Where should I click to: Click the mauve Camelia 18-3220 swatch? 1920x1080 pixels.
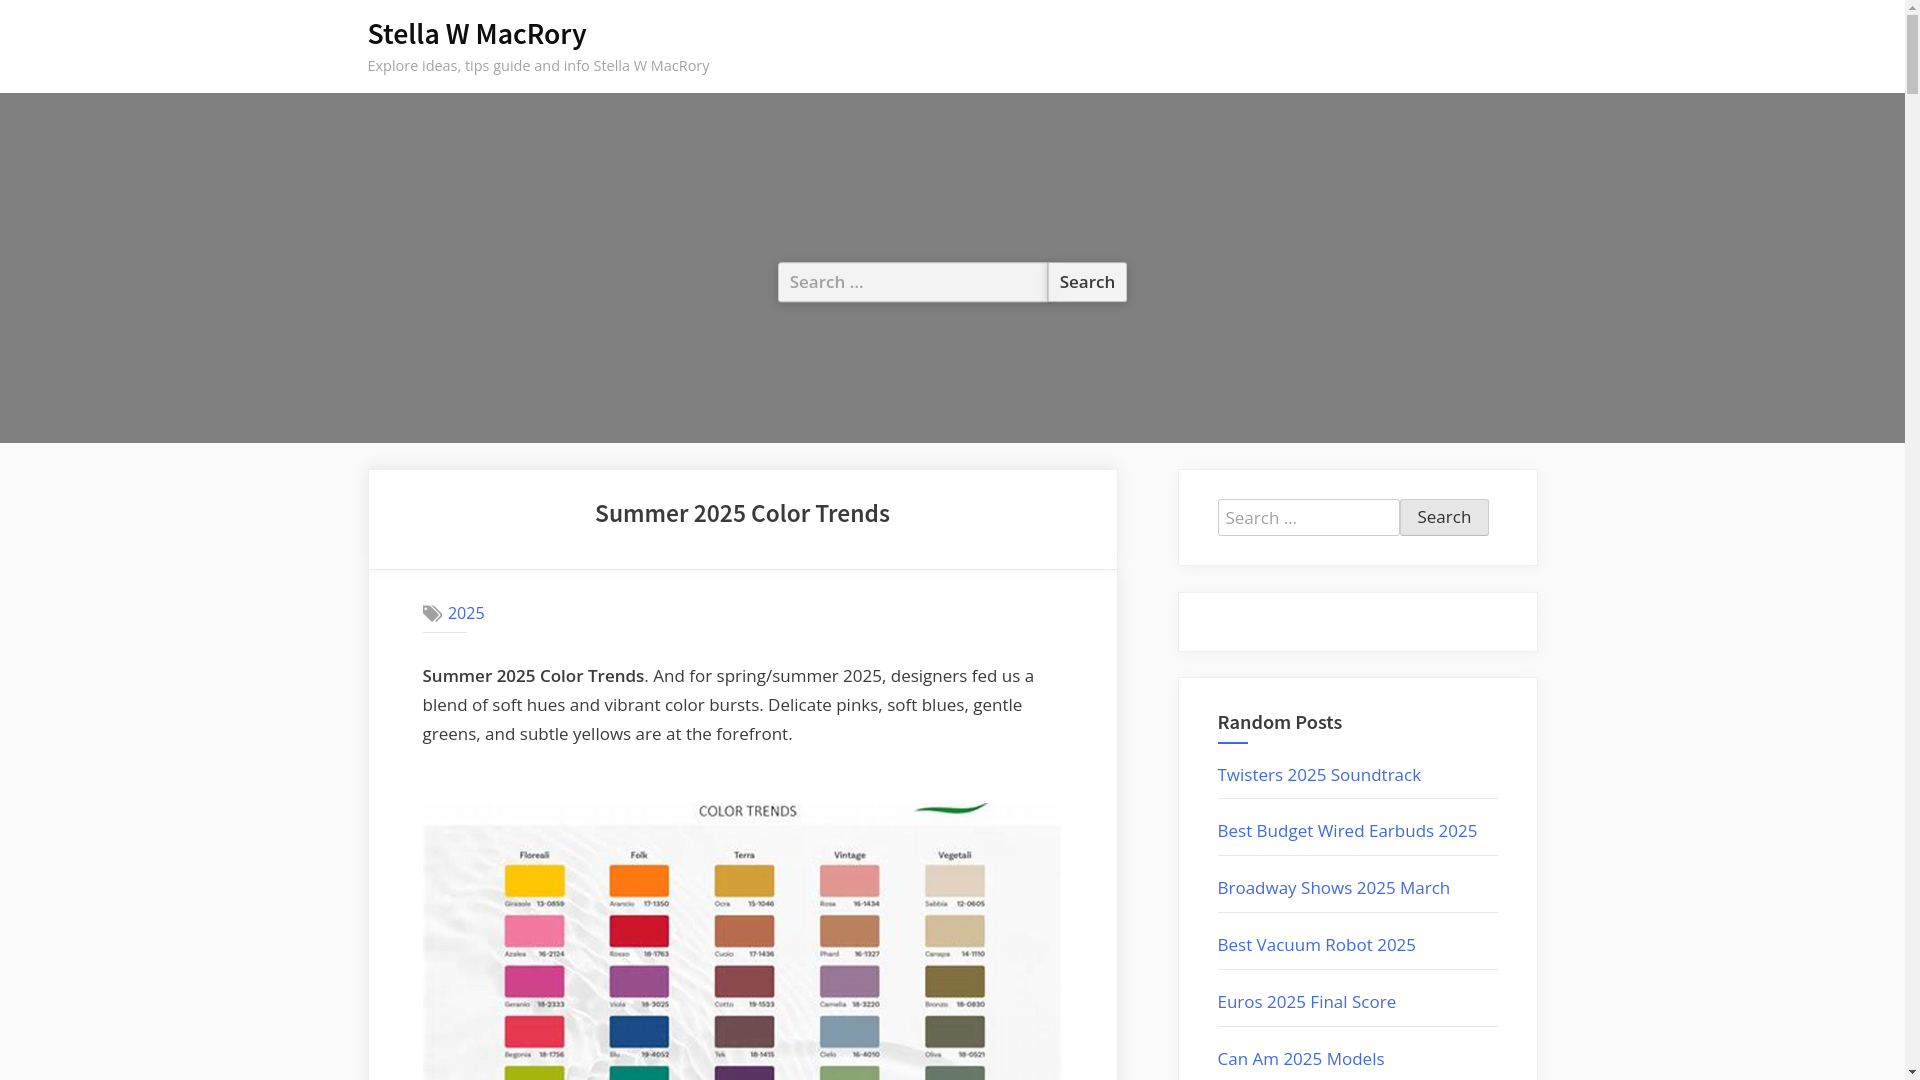pos(849,981)
